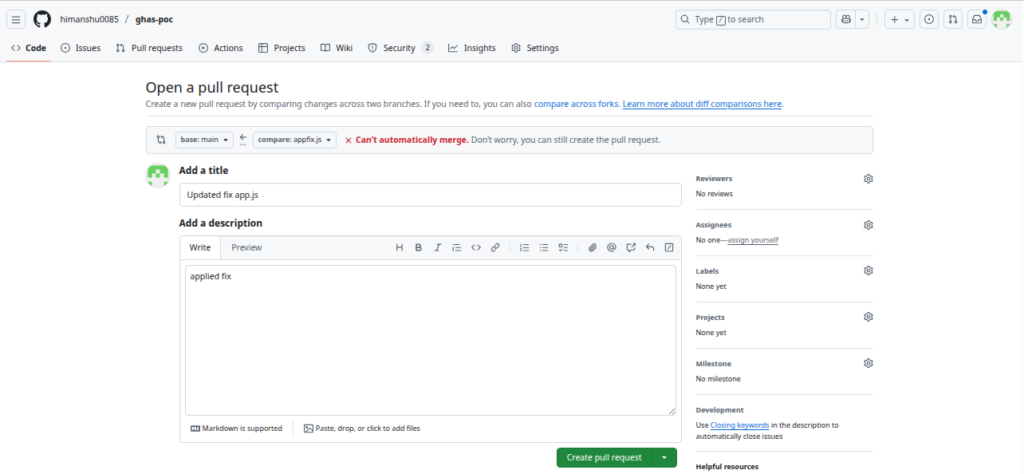
Task: Expand the compare: appfix.js branch dropdown
Action: pos(294,140)
